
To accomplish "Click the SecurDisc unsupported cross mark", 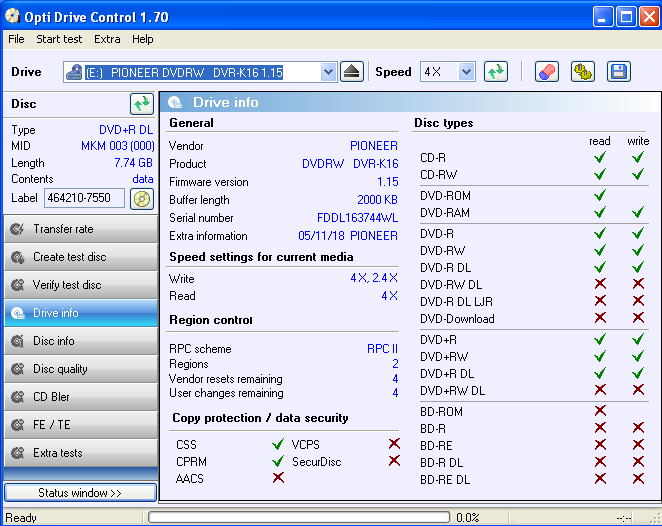I will [394, 461].
